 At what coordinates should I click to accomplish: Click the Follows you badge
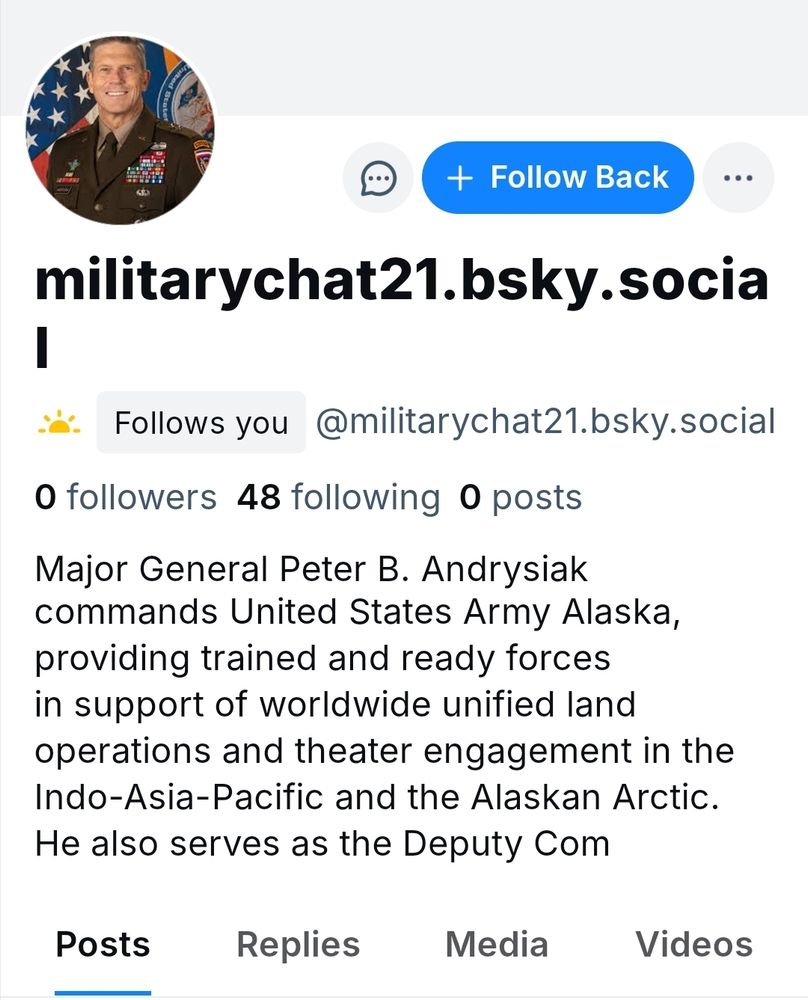201,422
